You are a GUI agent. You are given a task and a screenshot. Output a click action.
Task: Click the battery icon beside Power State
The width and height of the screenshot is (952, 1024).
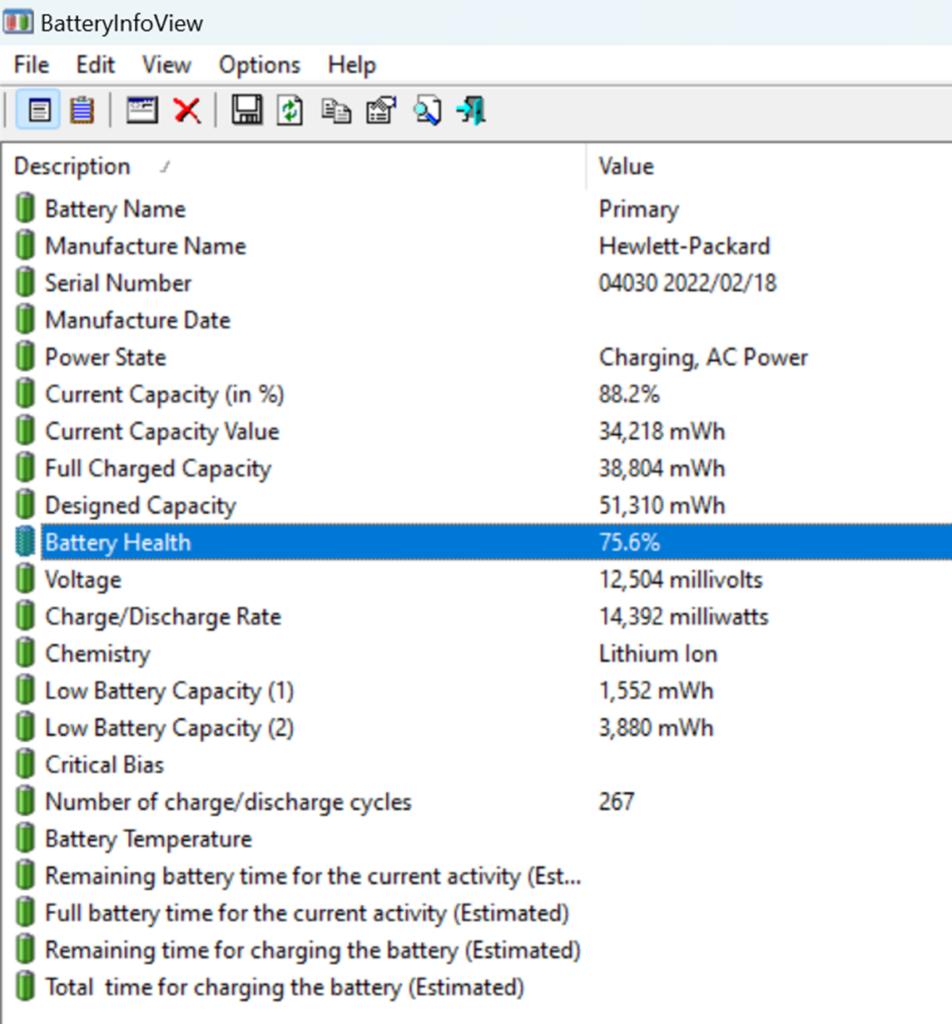tap(25, 357)
